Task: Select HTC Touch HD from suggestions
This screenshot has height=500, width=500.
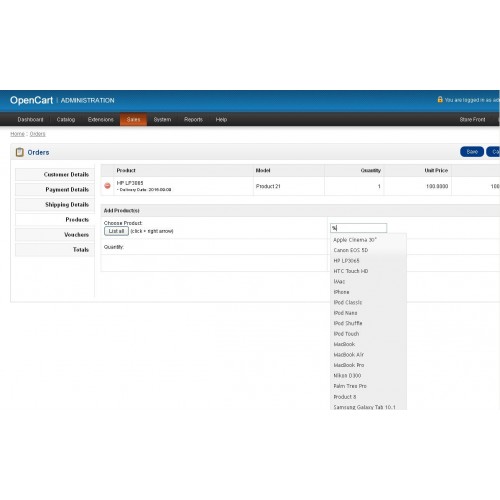Action: coord(368,271)
